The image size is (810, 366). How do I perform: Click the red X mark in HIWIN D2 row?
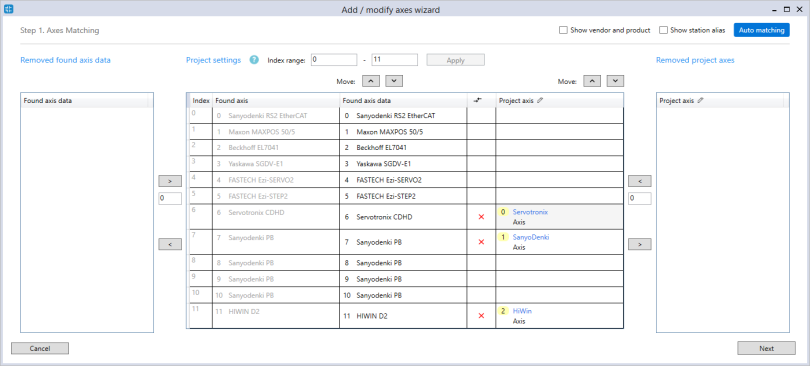click(481, 316)
